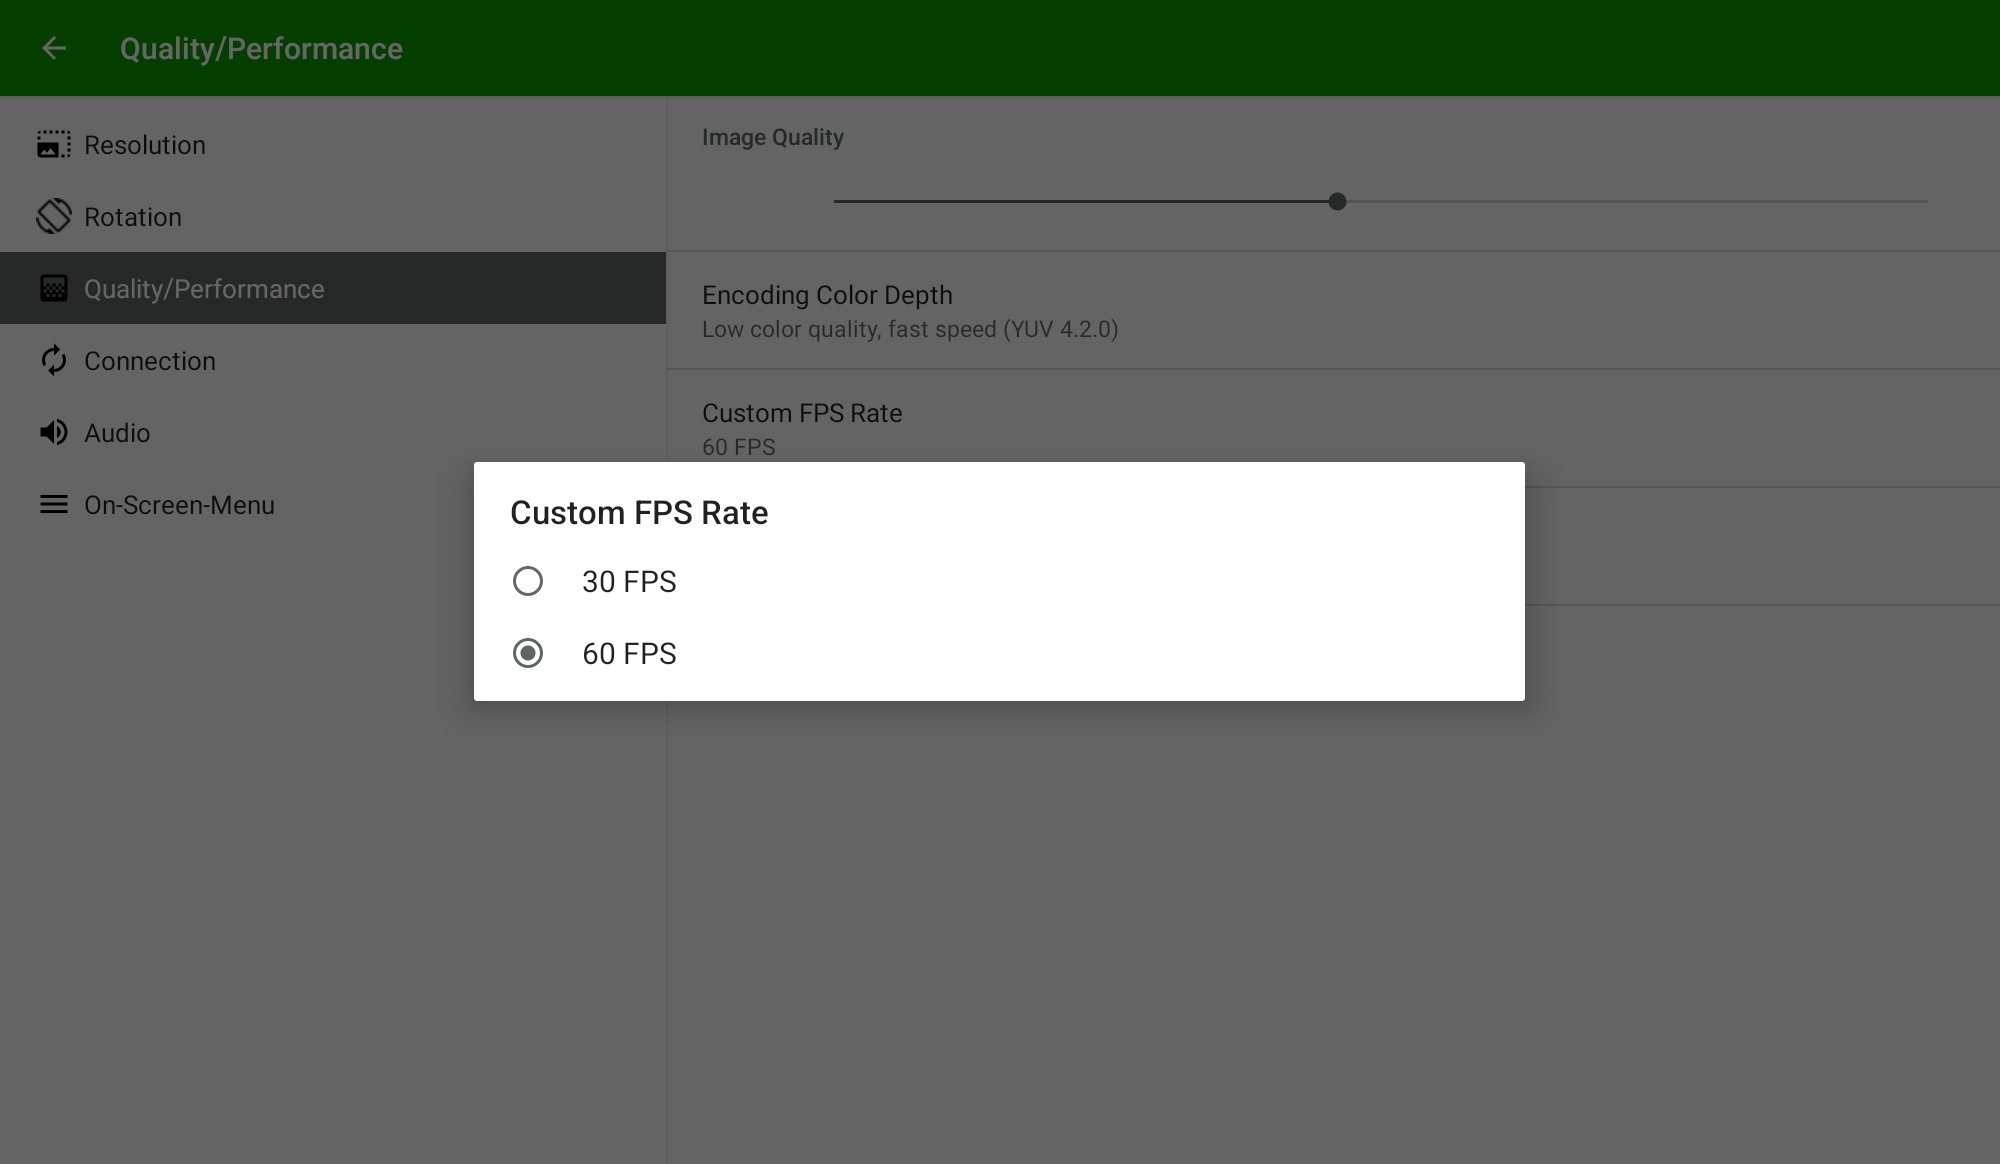
Task: Click the Custom FPS Rate dialog title
Action: [x=639, y=513]
